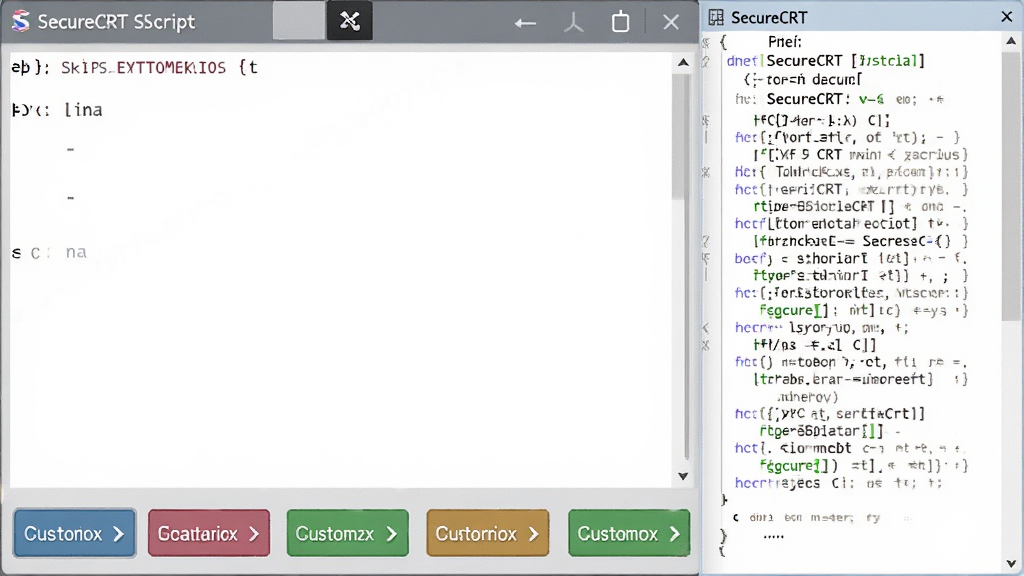1024x576 pixels.
Task: Click the 'hecrtrejecs' code line
Action: click(x=839, y=483)
